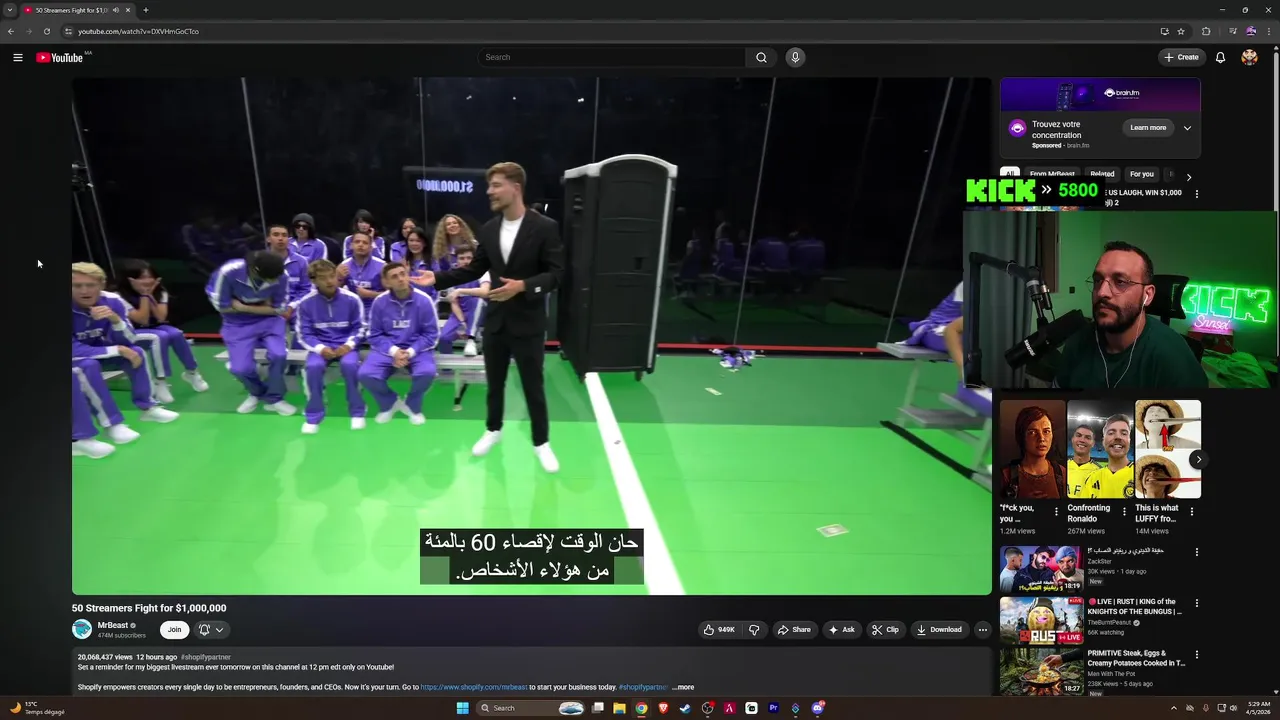Select the All filter chip
This screenshot has width=1280, height=720.
click(1010, 174)
